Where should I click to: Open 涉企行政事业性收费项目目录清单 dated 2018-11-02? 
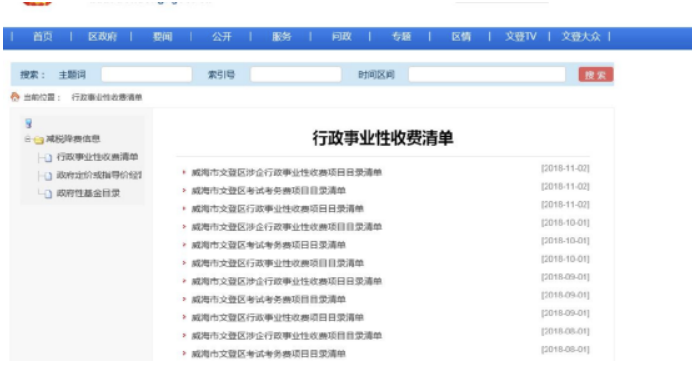point(286,173)
